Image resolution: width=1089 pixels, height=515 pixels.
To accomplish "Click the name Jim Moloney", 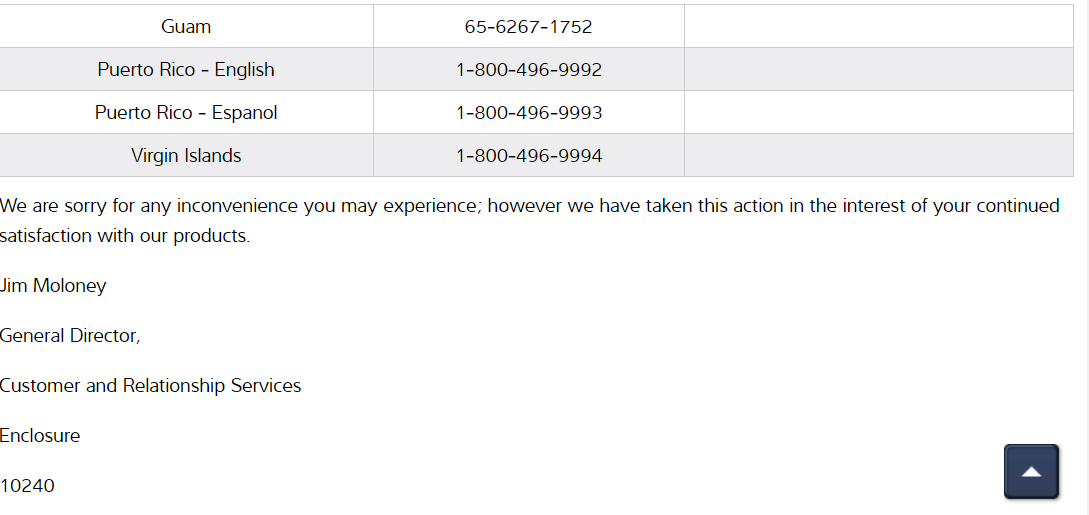I will click(53, 286).
